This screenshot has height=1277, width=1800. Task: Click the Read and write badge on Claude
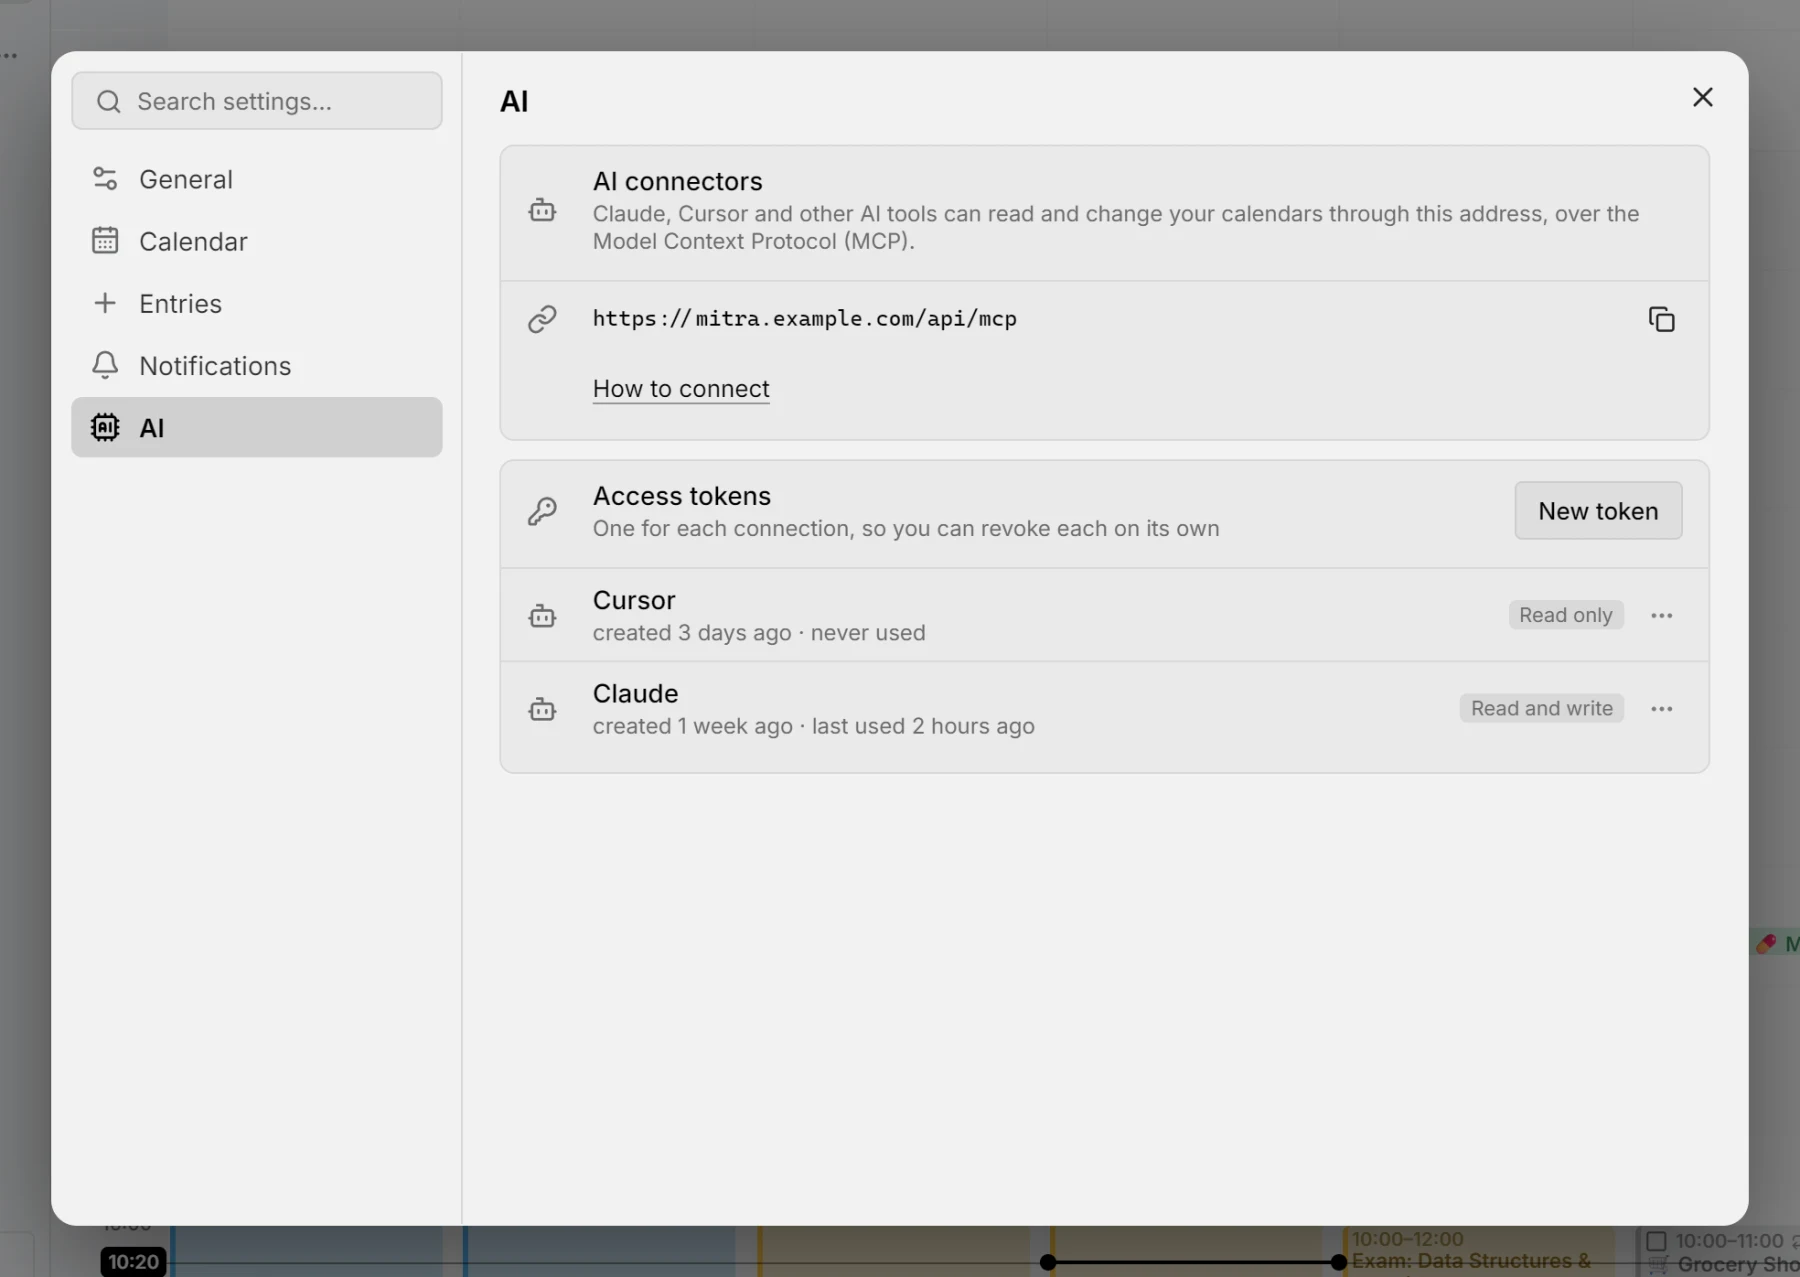[x=1542, y=708]
